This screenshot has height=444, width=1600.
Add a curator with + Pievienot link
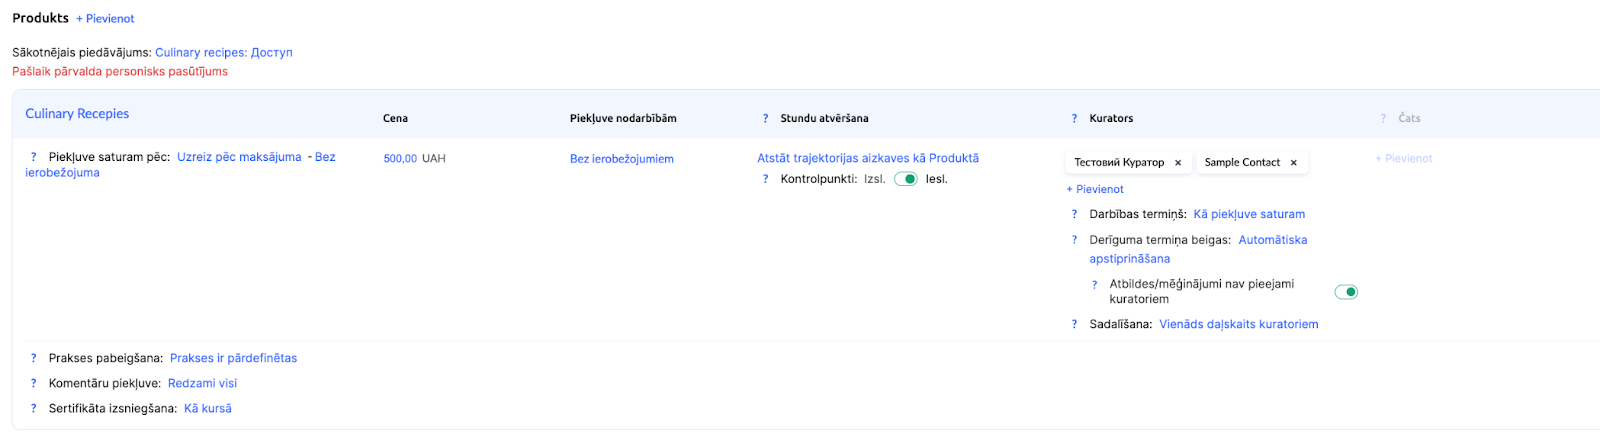tap(1095, 190)
